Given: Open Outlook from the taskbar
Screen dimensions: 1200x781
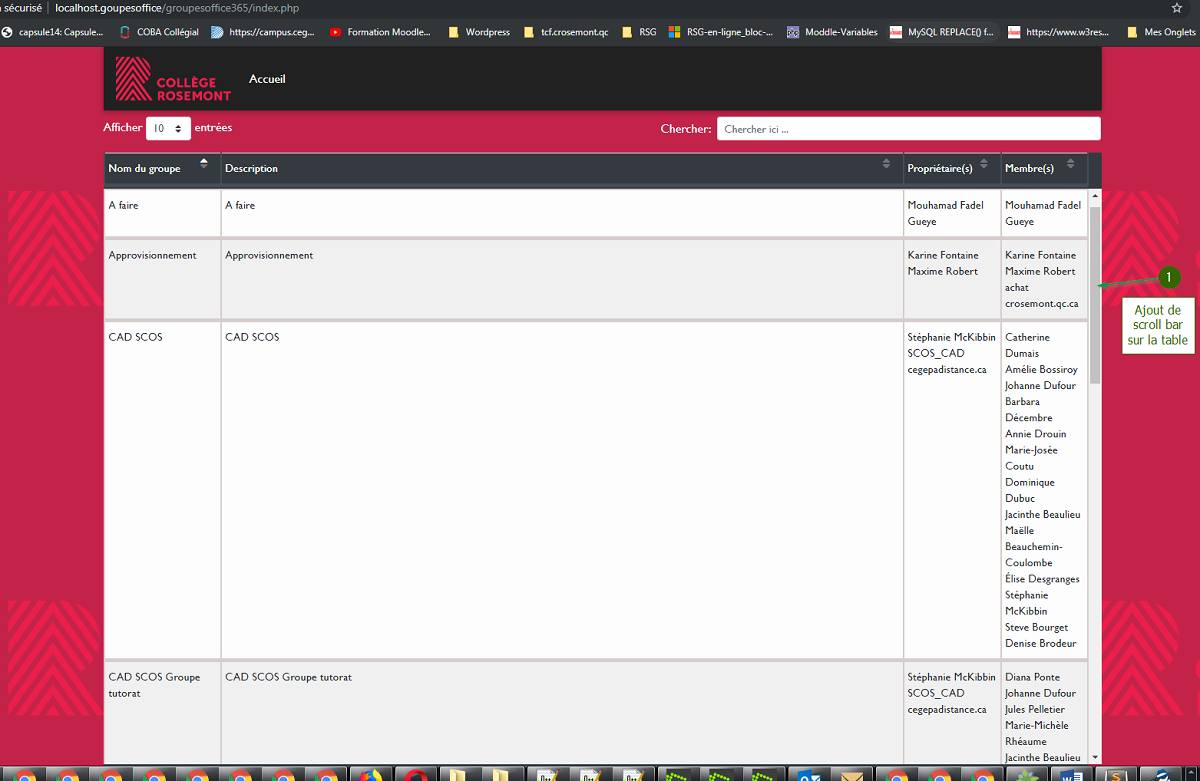Looking at the screenshot, I should coord(808,774).
